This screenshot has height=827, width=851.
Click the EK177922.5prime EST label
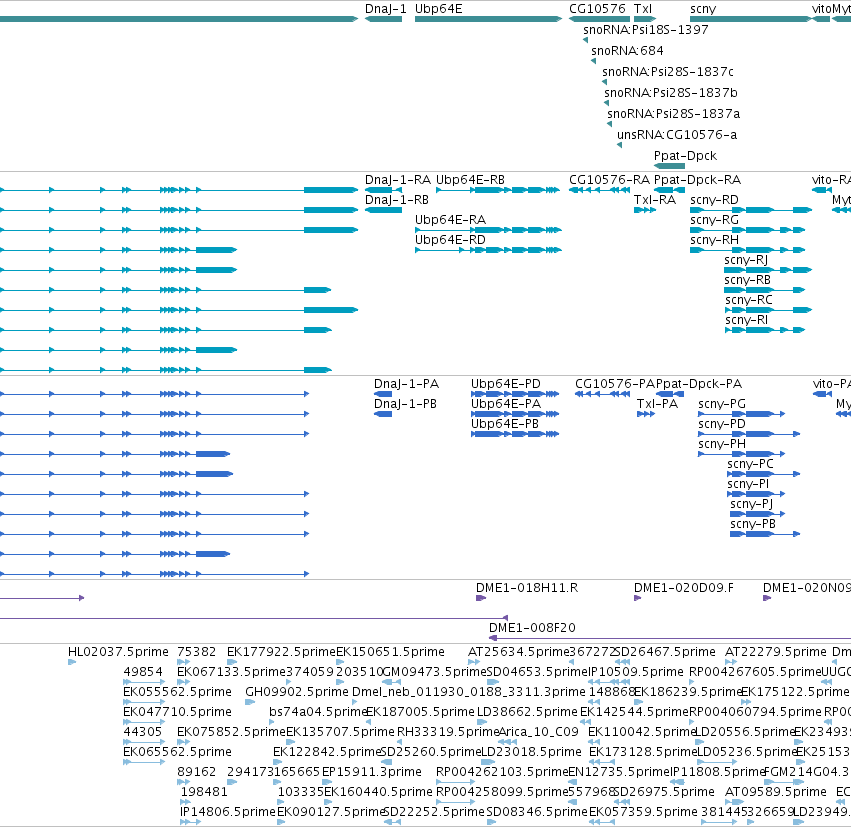click(281, 652)
